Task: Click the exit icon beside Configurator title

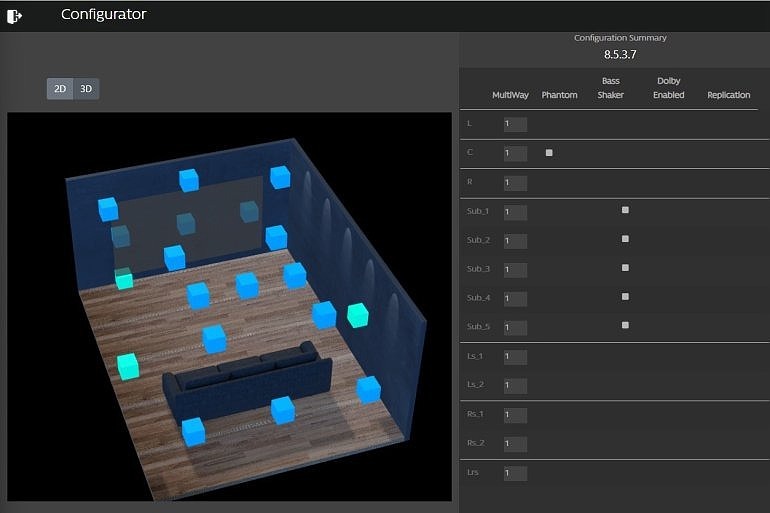Action: coord(14,16)
